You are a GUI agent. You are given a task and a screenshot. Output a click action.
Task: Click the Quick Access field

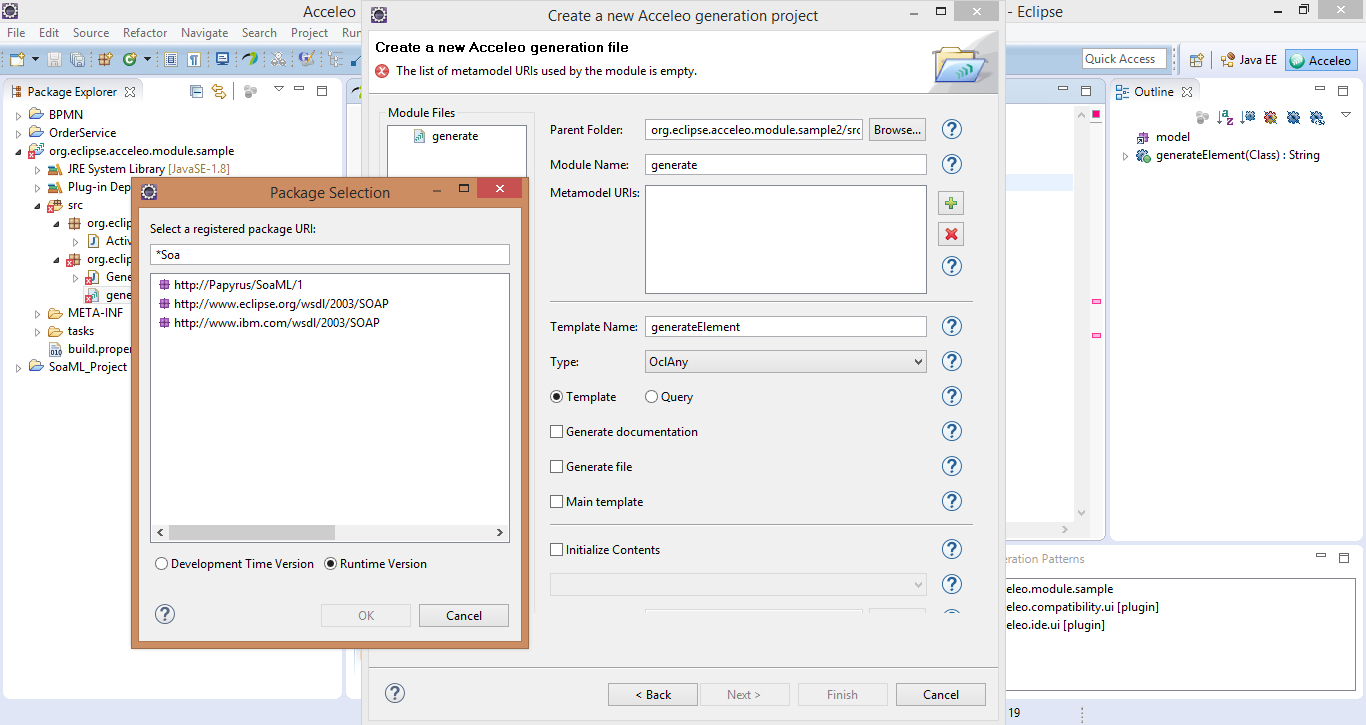coord(1125,59)
